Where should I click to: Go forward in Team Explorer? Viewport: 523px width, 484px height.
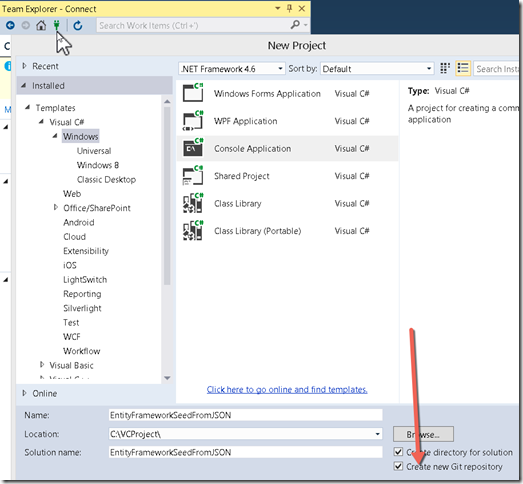tap(26, 25)
